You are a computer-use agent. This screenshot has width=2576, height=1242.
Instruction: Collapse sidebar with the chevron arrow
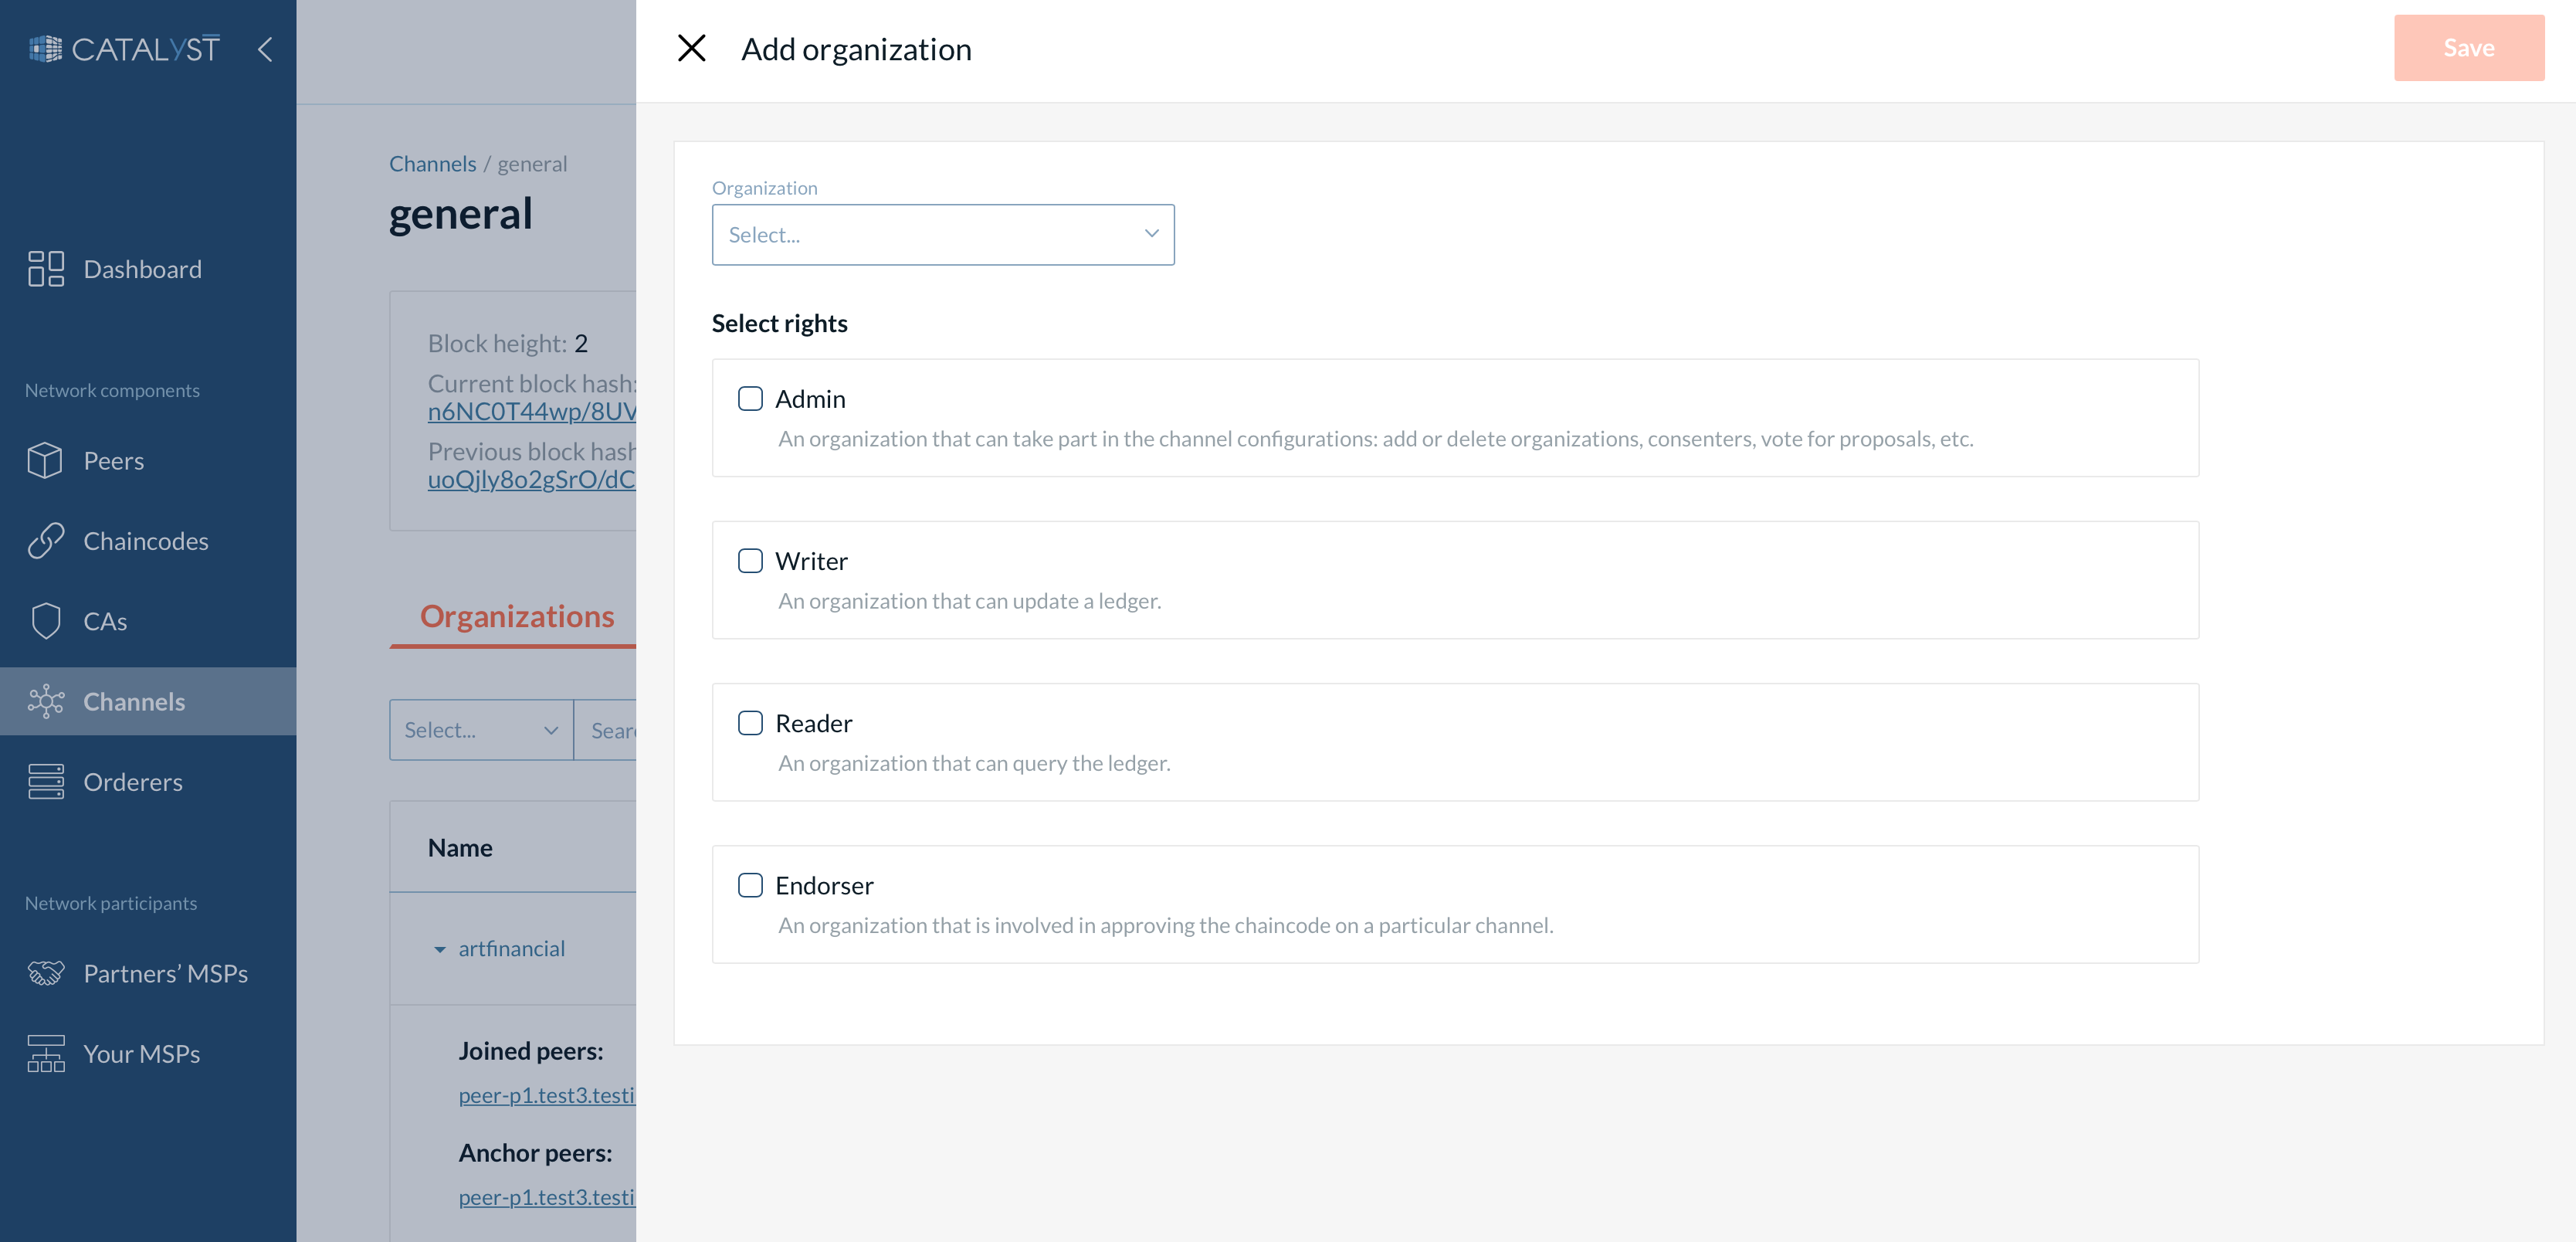pos(265,49)
